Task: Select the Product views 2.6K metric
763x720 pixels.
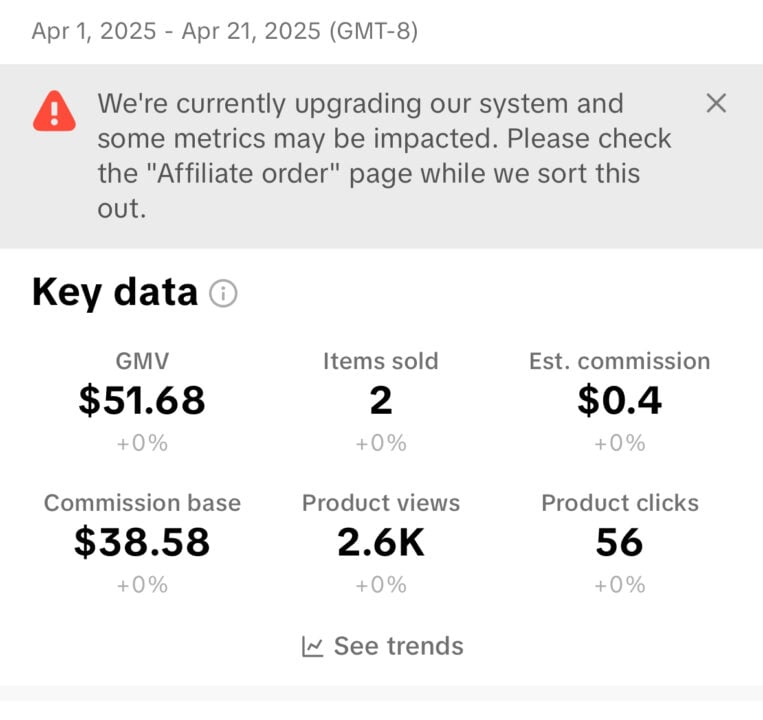Action: [381, 544]
